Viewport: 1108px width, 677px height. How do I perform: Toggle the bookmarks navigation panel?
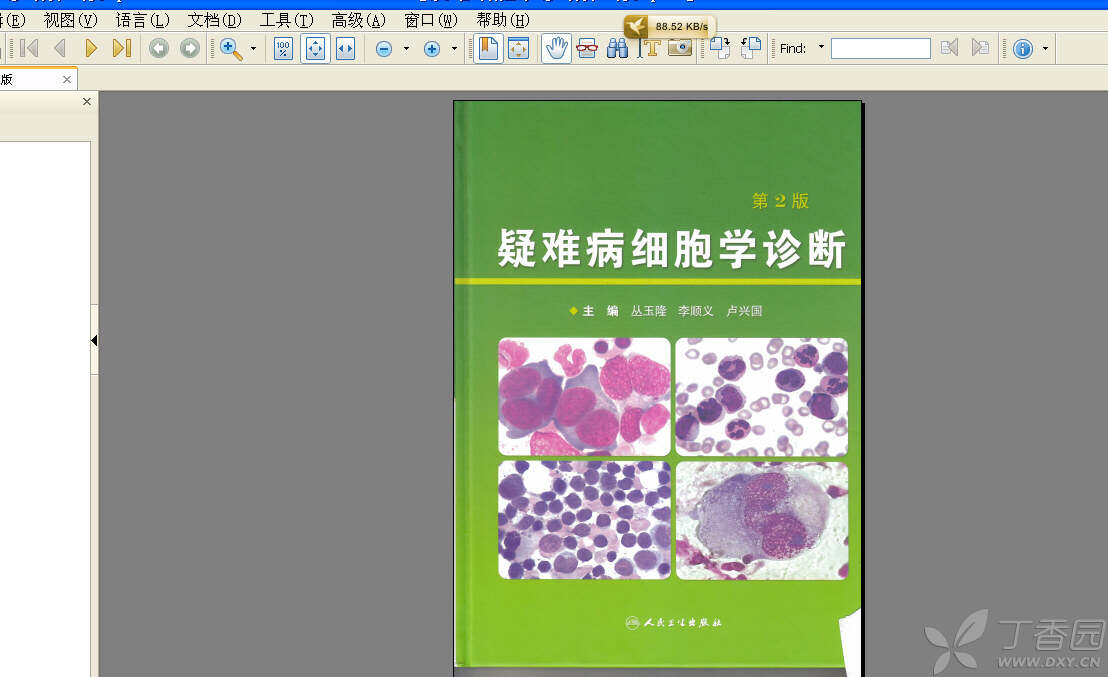pos(488,48)
